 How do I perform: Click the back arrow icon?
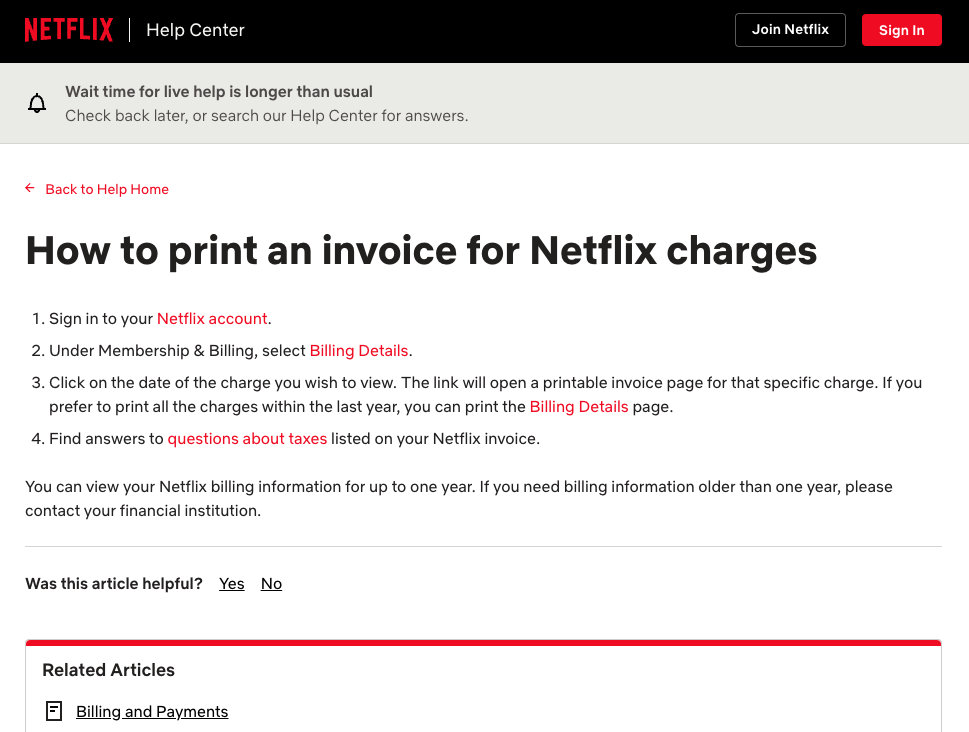click(30, 188)
